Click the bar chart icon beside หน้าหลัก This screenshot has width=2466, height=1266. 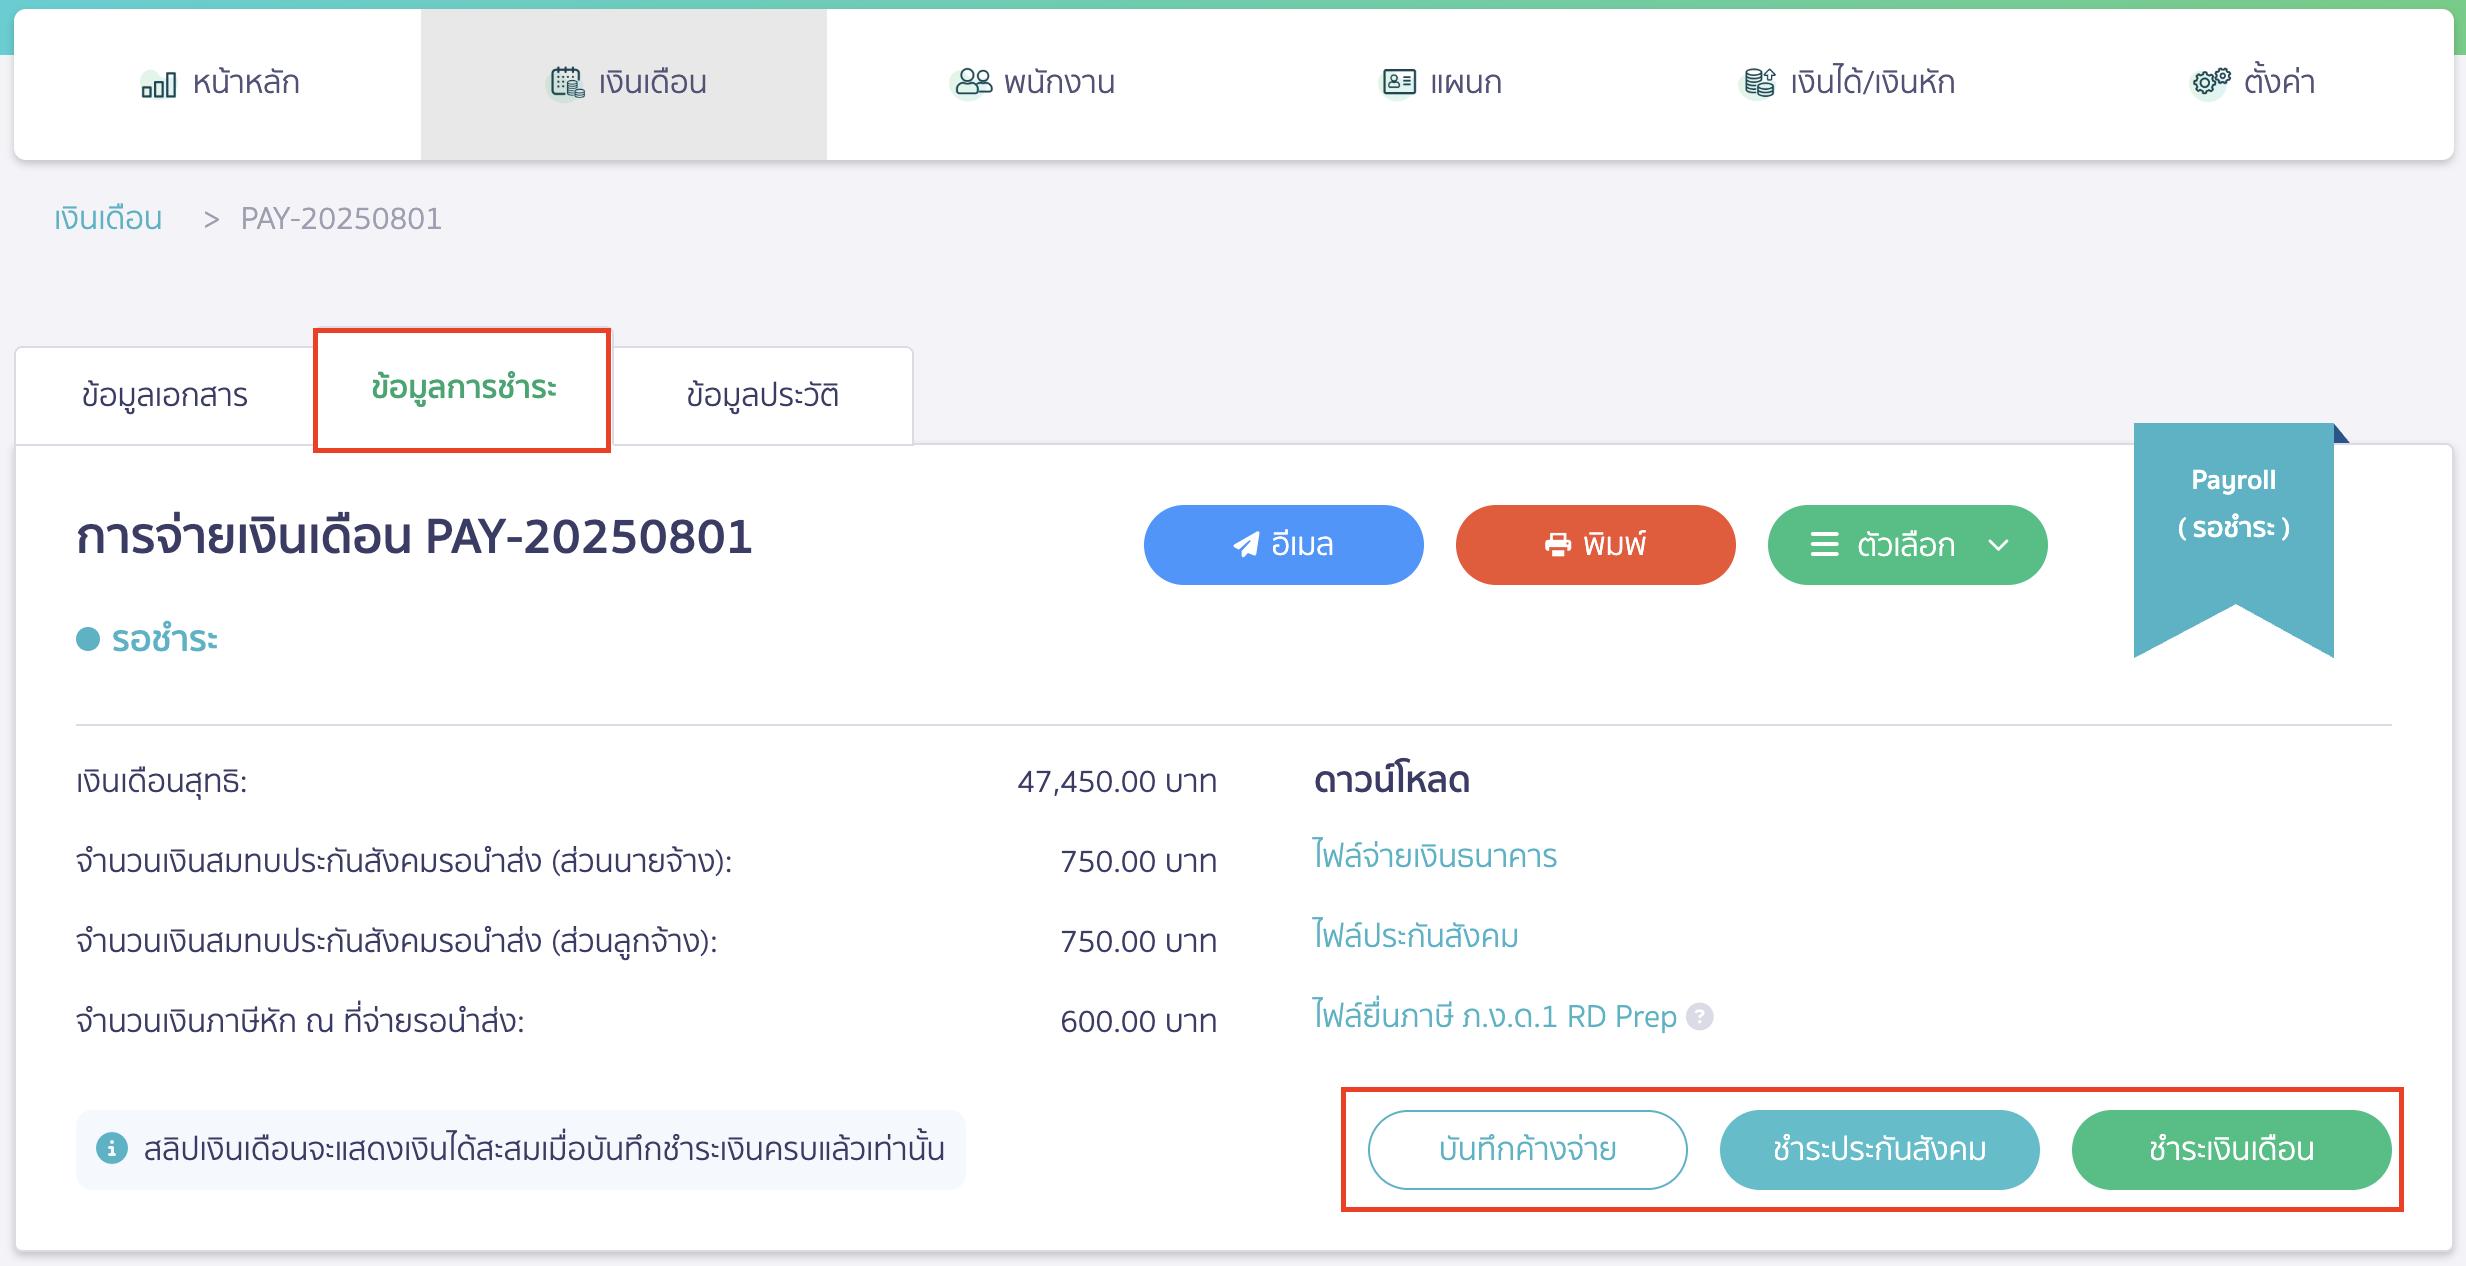tap(159, 84)
